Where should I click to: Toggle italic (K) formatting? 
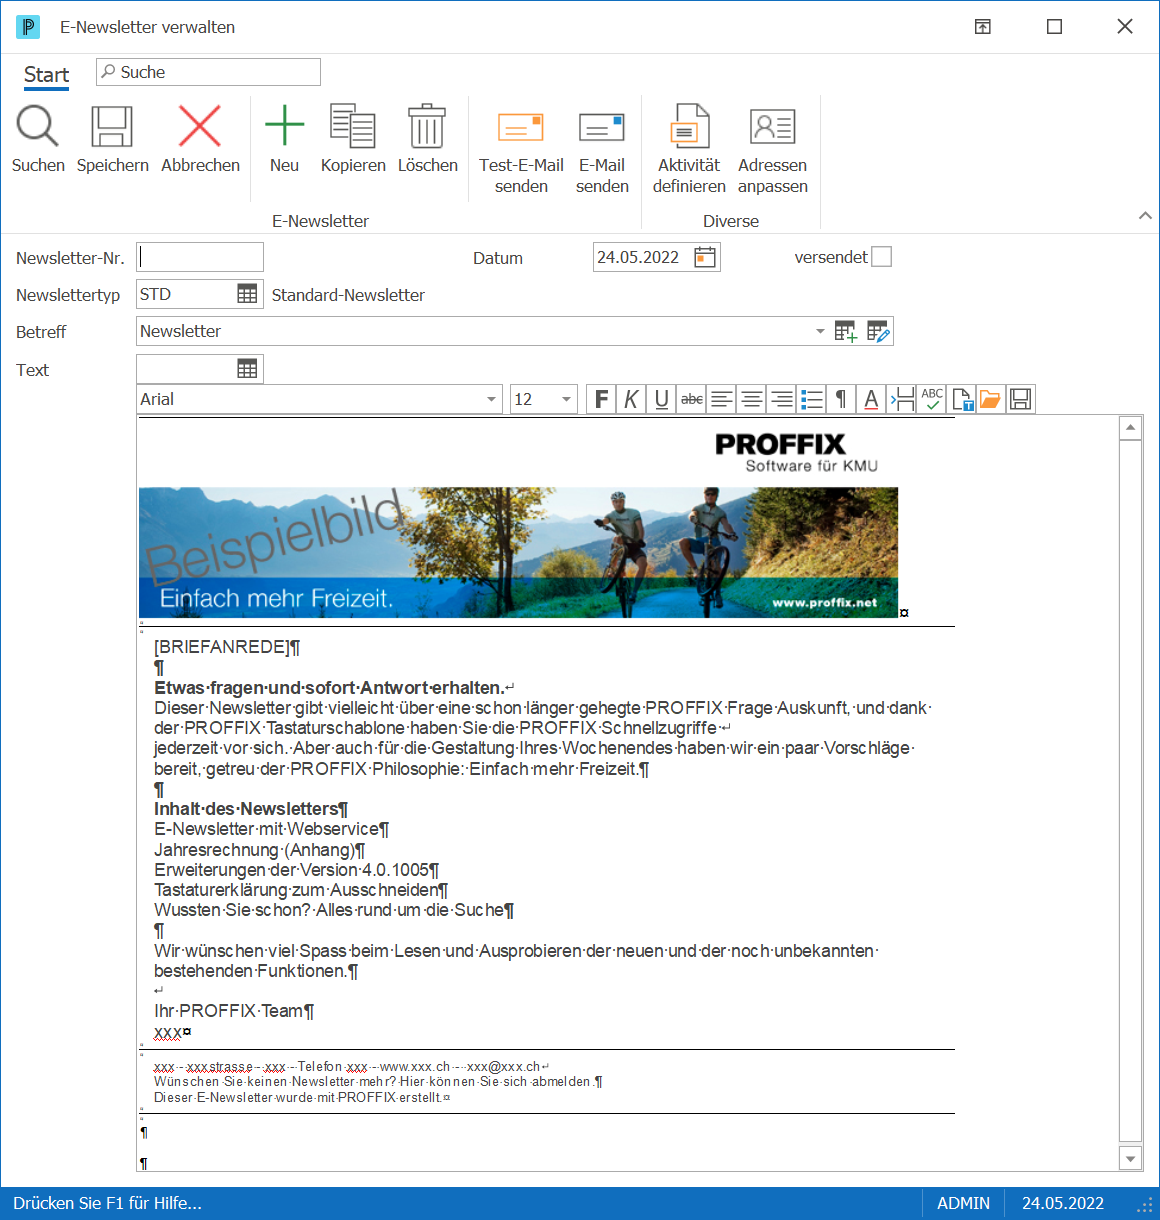[x=631, y=399]
